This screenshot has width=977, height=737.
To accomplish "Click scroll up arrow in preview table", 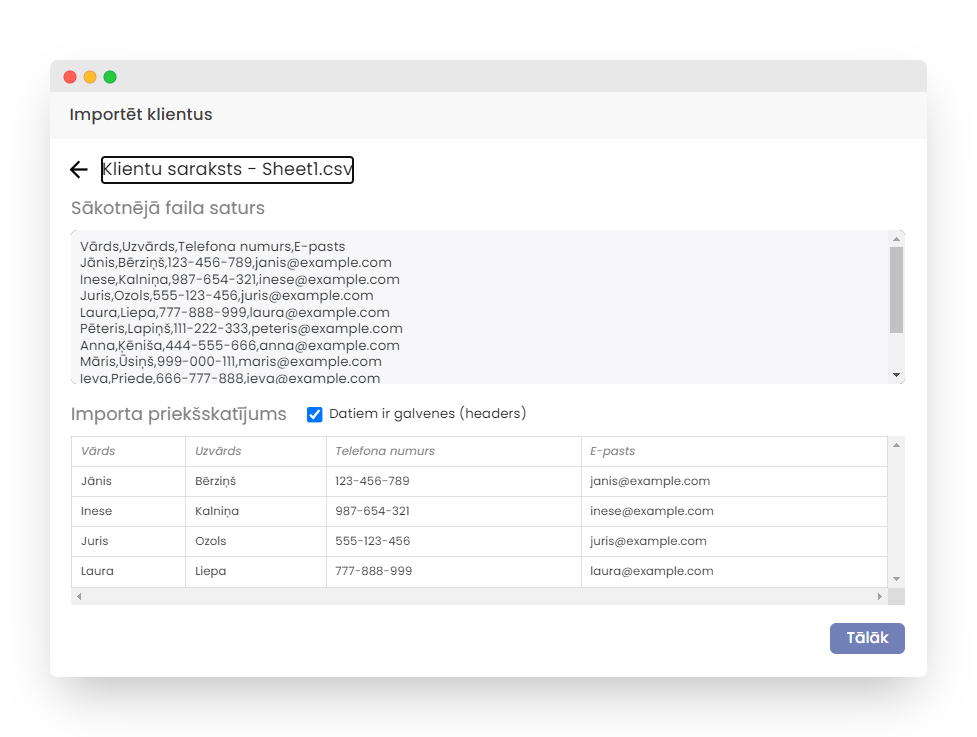I will pos(896,445).
